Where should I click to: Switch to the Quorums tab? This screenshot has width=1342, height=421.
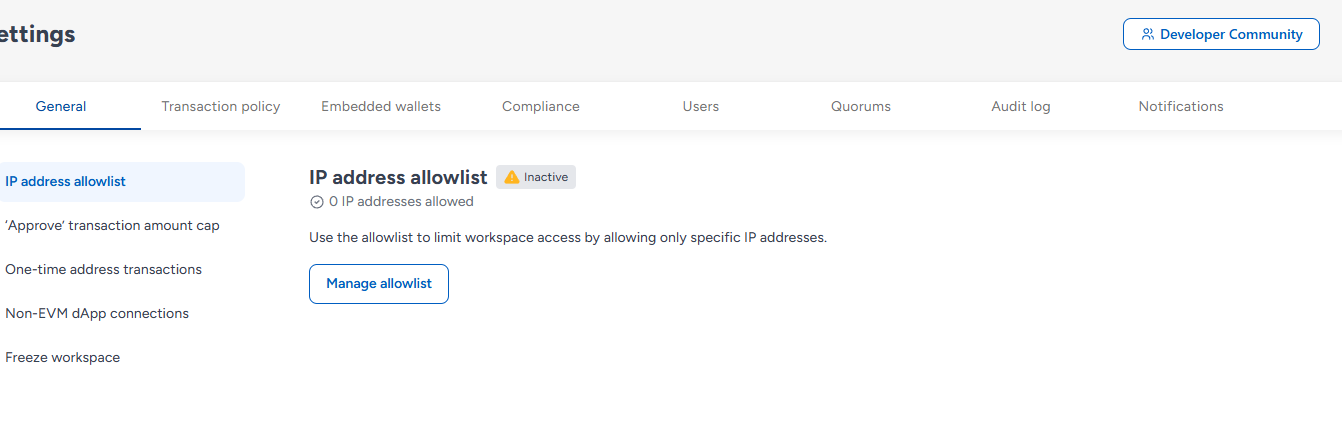pos(861,106)
